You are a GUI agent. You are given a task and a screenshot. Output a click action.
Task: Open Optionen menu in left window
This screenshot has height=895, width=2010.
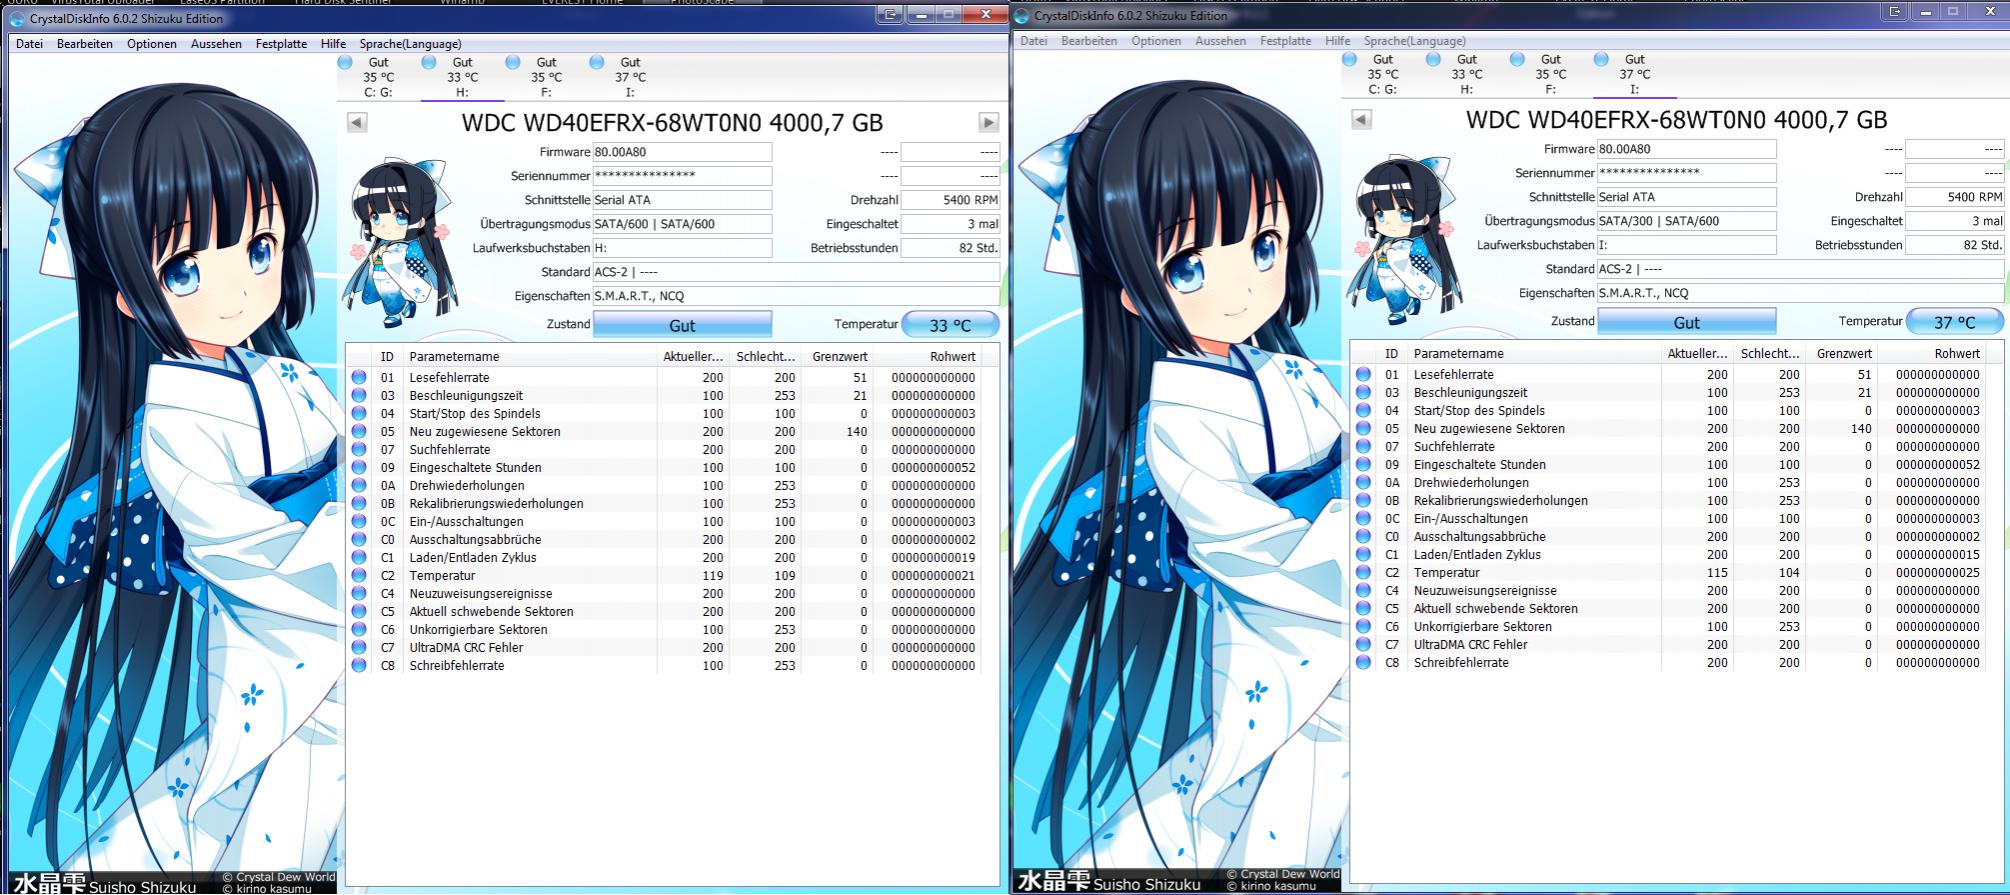[152, 44]
